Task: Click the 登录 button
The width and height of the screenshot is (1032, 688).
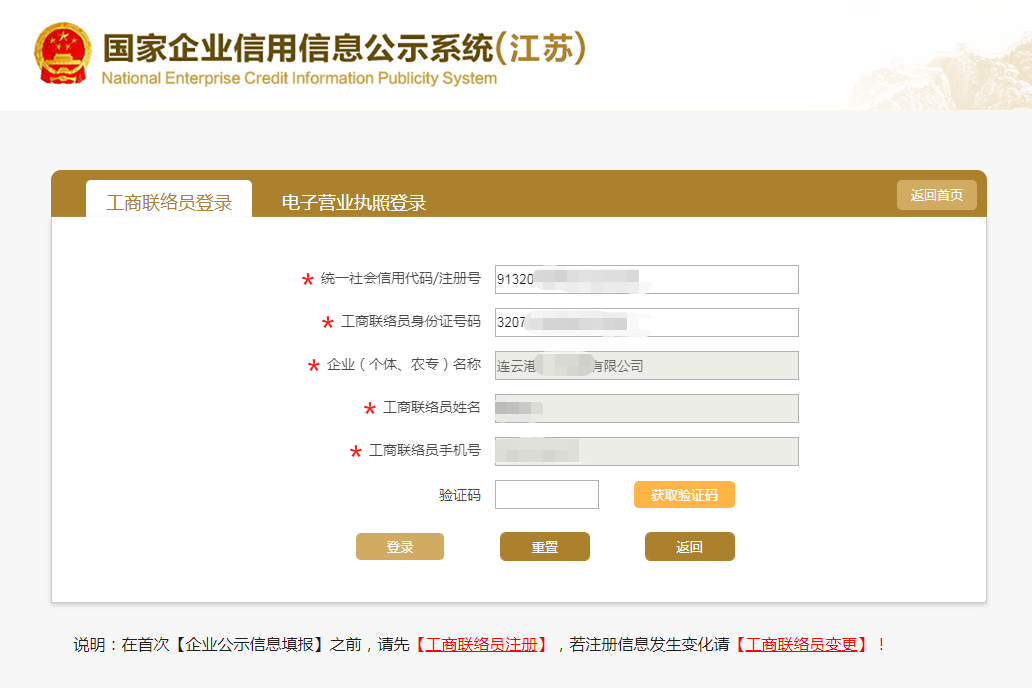Action: pos(400,546)
